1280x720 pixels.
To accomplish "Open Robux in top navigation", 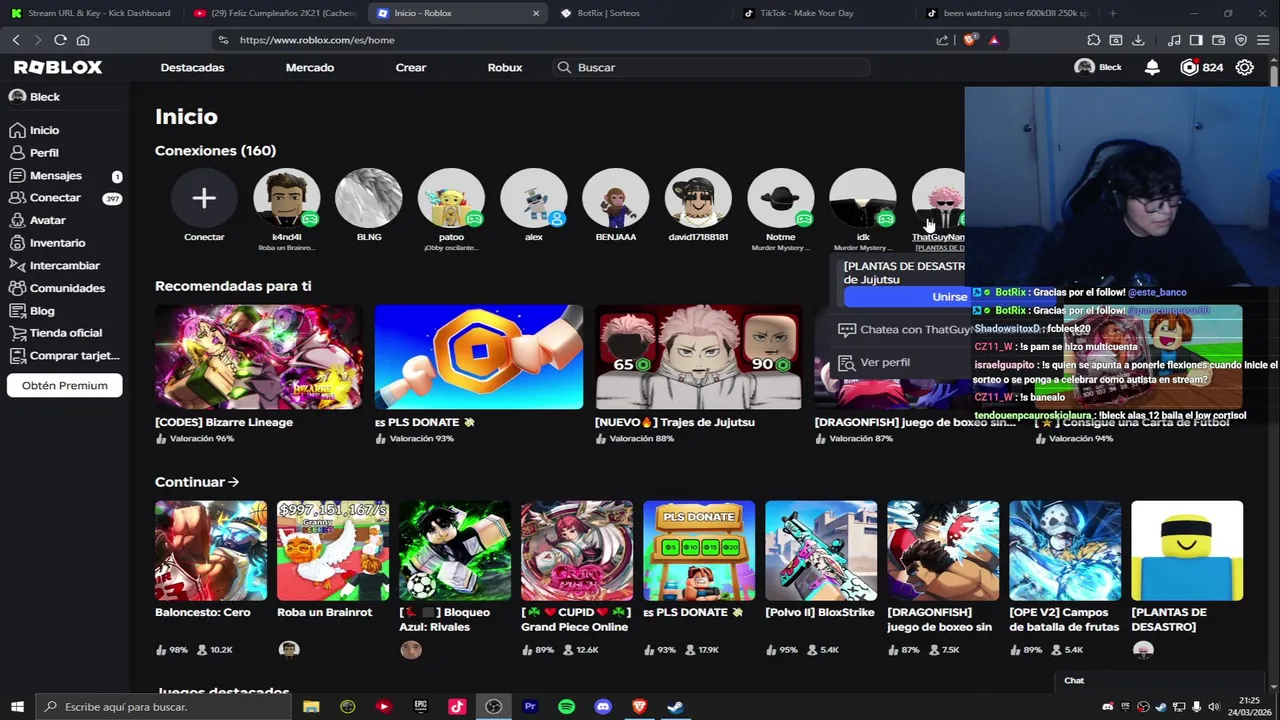I will point(505,67).
